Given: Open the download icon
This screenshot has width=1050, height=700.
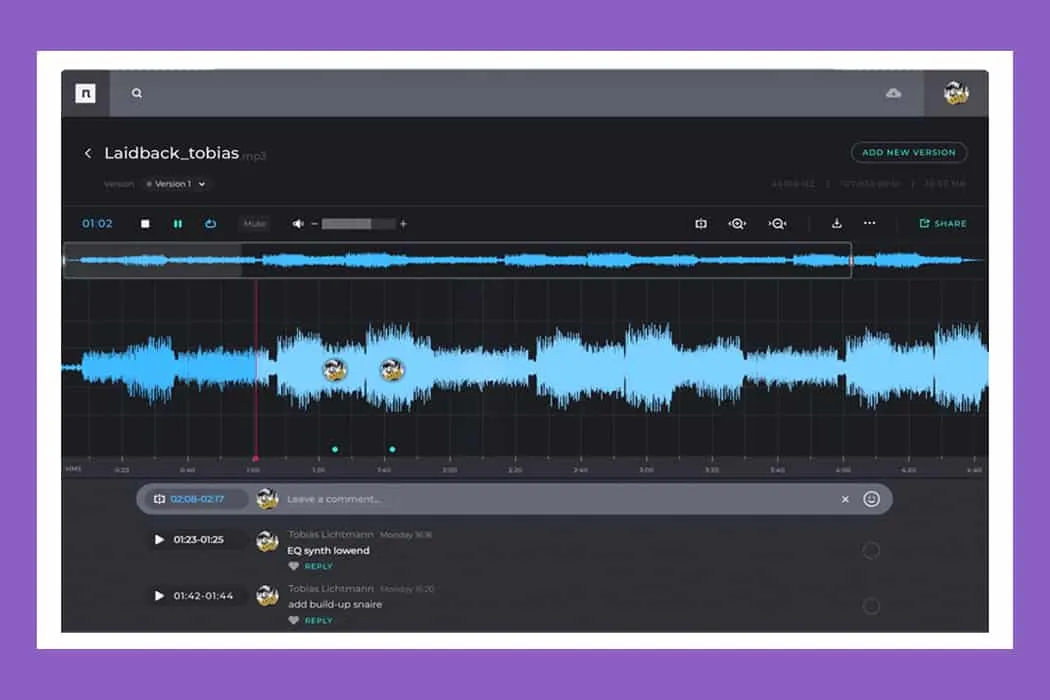Looking at the screenshot, I should point(838,223).
